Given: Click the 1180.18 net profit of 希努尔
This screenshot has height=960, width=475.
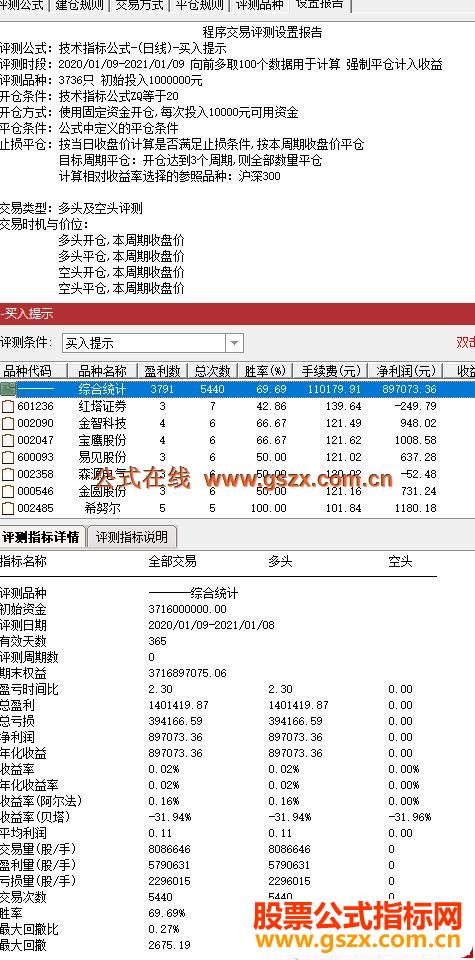Looking at the screenshot, I should 416,508.
